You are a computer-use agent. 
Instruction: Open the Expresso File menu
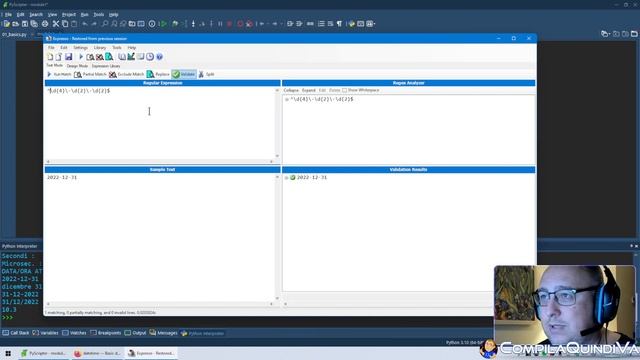pyautogui.click(x=51, y=48)
